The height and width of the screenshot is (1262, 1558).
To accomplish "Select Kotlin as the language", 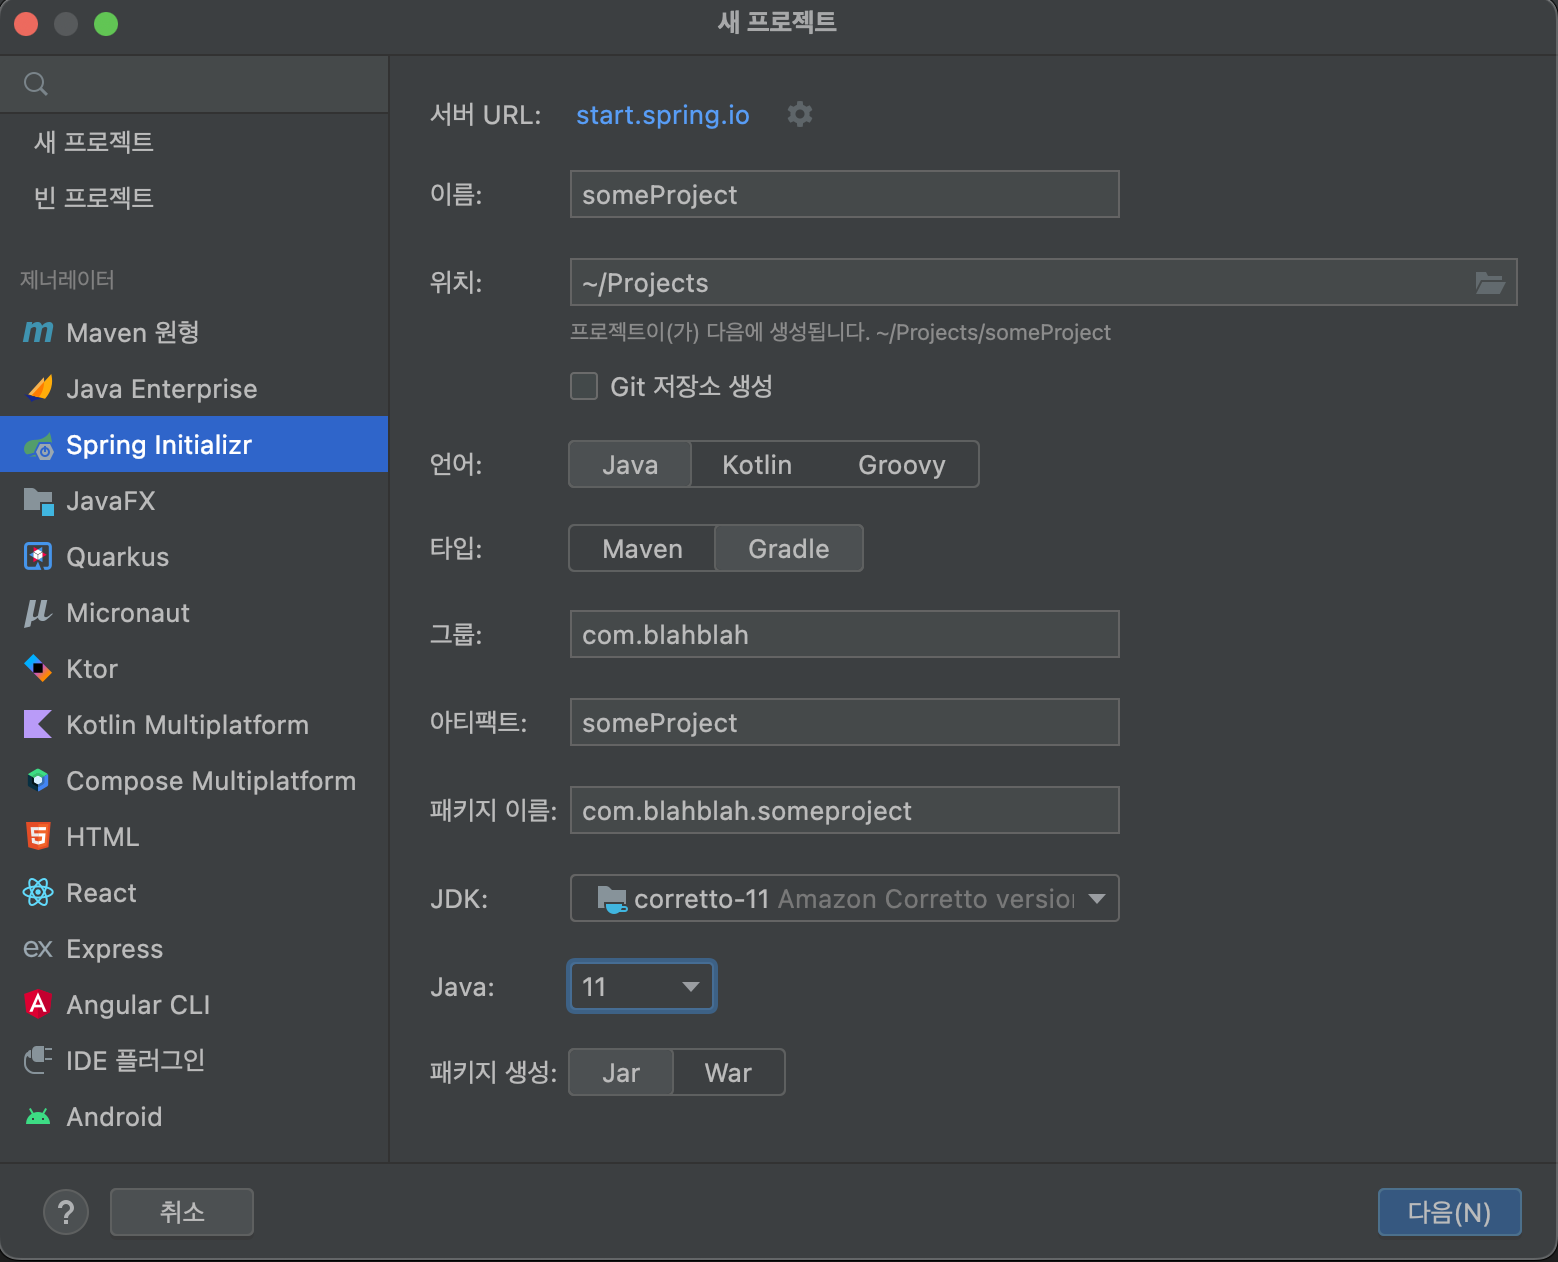I will (757, 465).
